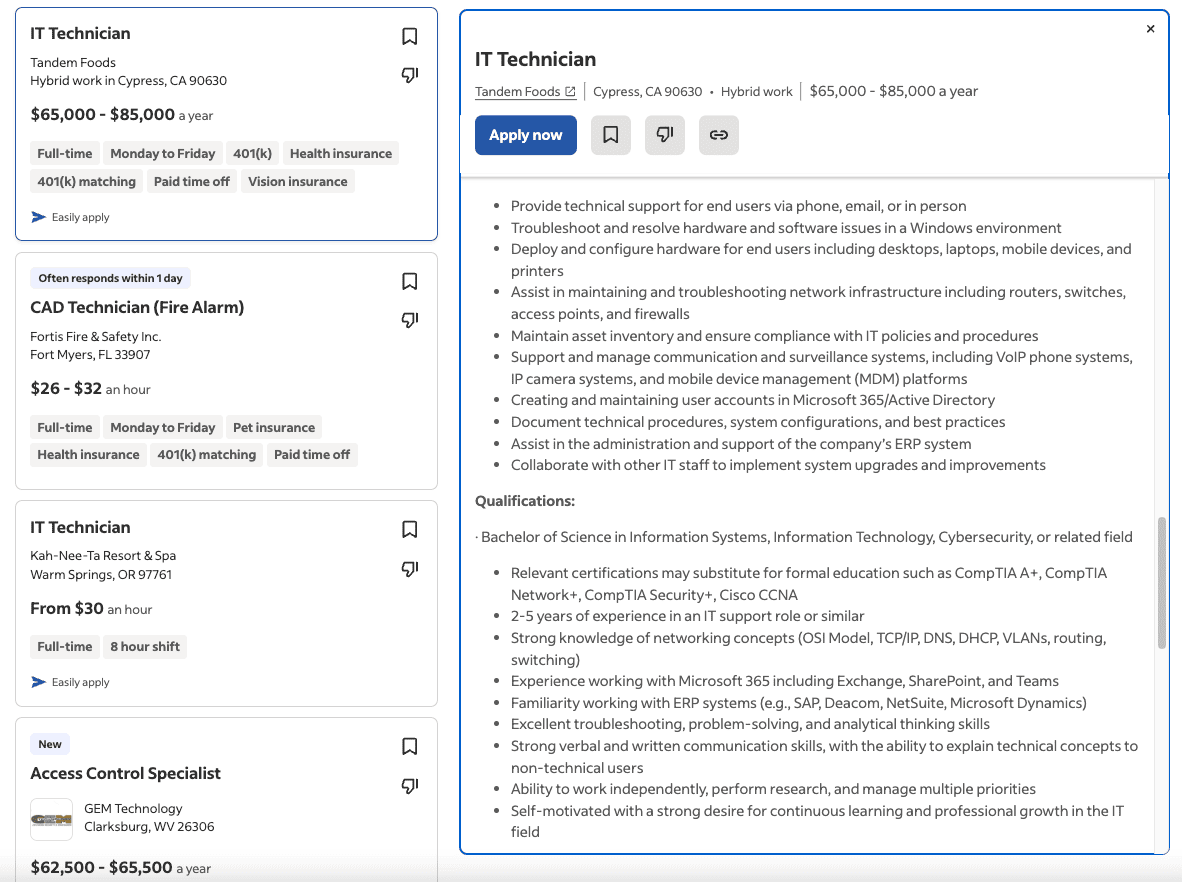Click the '$62,500 - $65,500 a year' salary

tap(121, 868)
